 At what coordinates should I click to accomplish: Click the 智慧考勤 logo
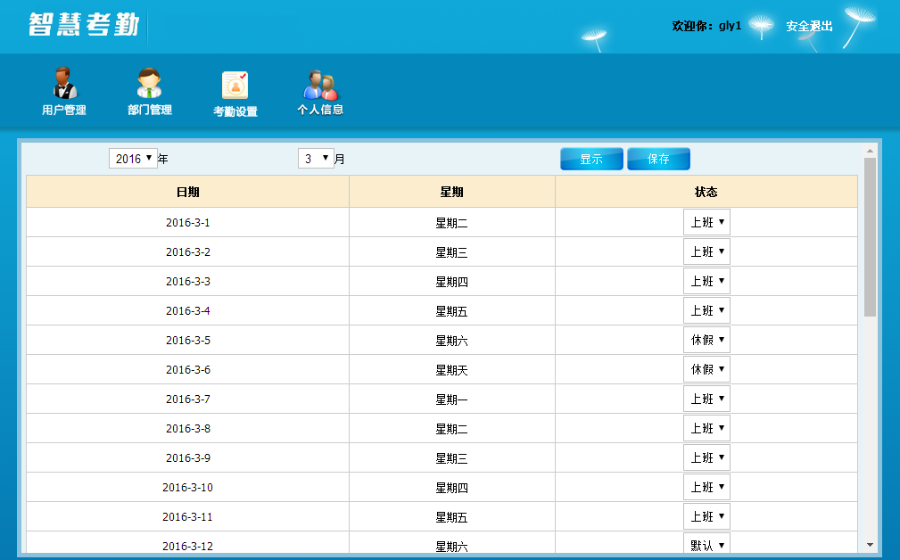[x=84, y=25]
